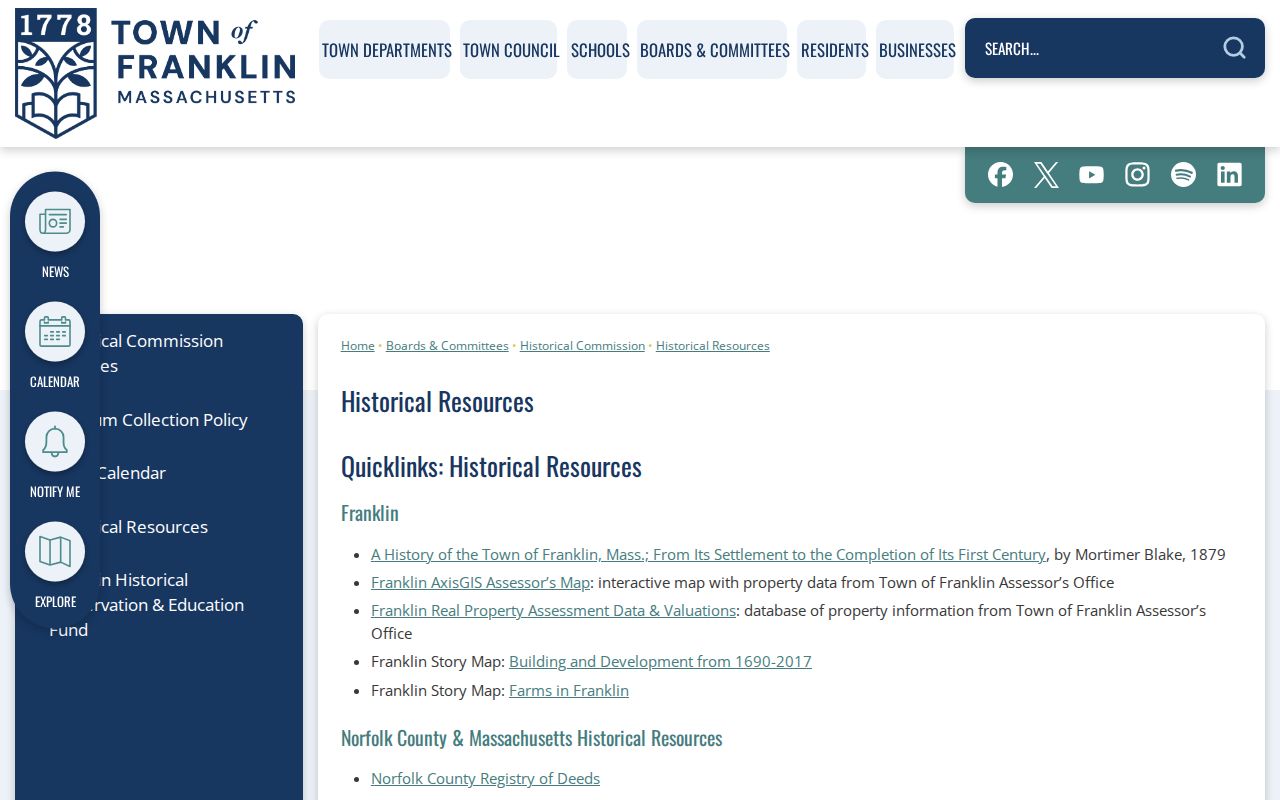Visit the town's Facebook page
The image size is (1280, 800).
[1000, 175]
